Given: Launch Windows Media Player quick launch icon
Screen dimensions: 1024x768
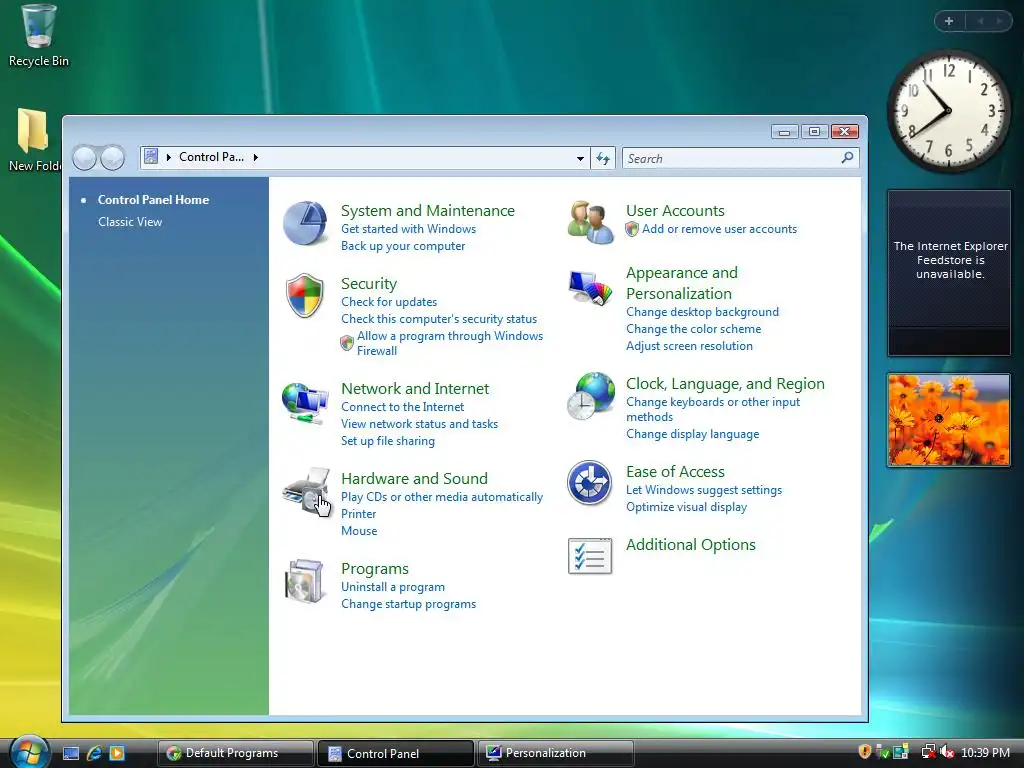Looking at the screenshot, I should 117,753.
